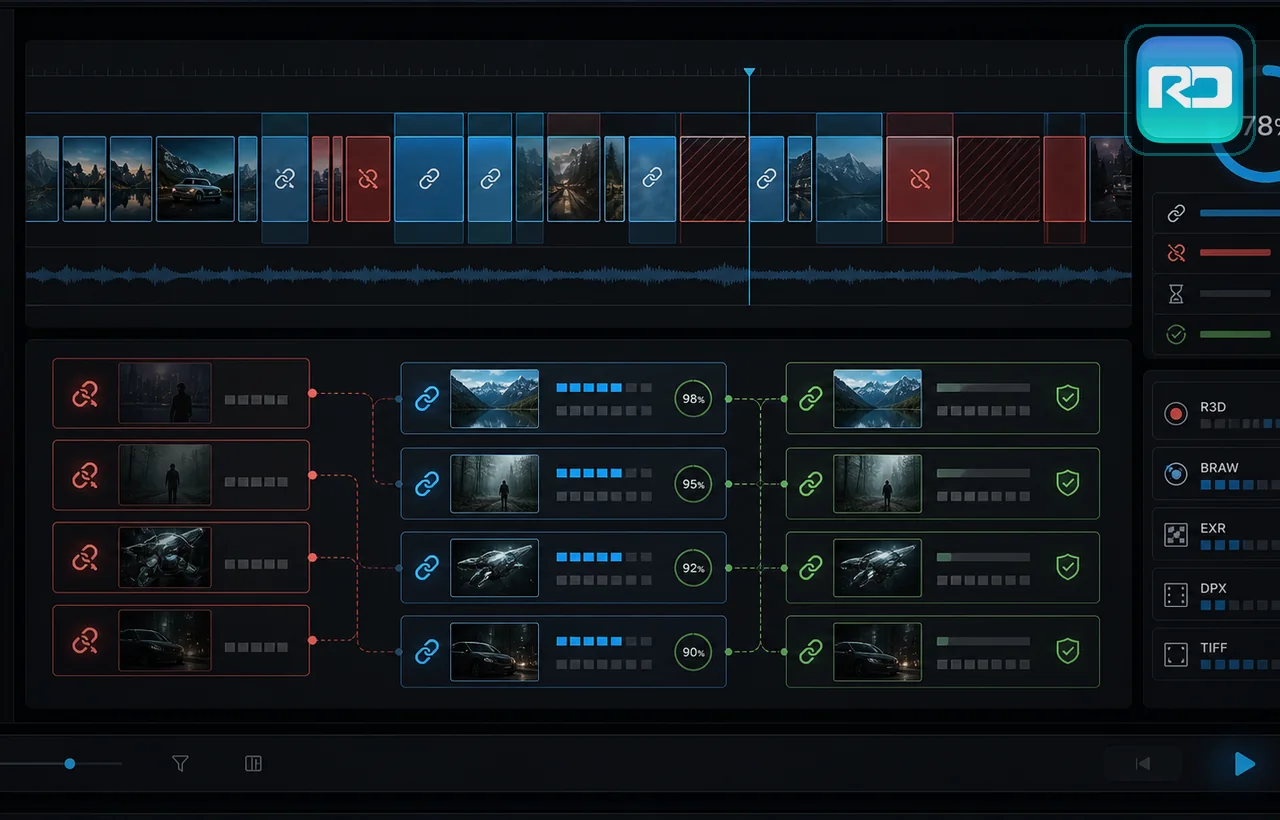Image resolution: width=1280 pixels, height=820 pixels.
Task: Open the forest thumbnail on the 95% card
Action: tap(494, 484)
